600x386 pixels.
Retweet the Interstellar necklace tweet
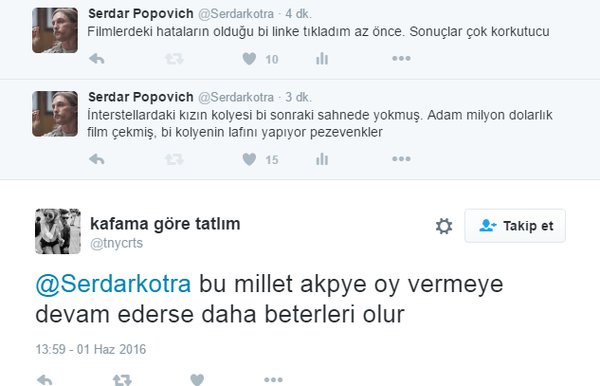coord(174,159)
